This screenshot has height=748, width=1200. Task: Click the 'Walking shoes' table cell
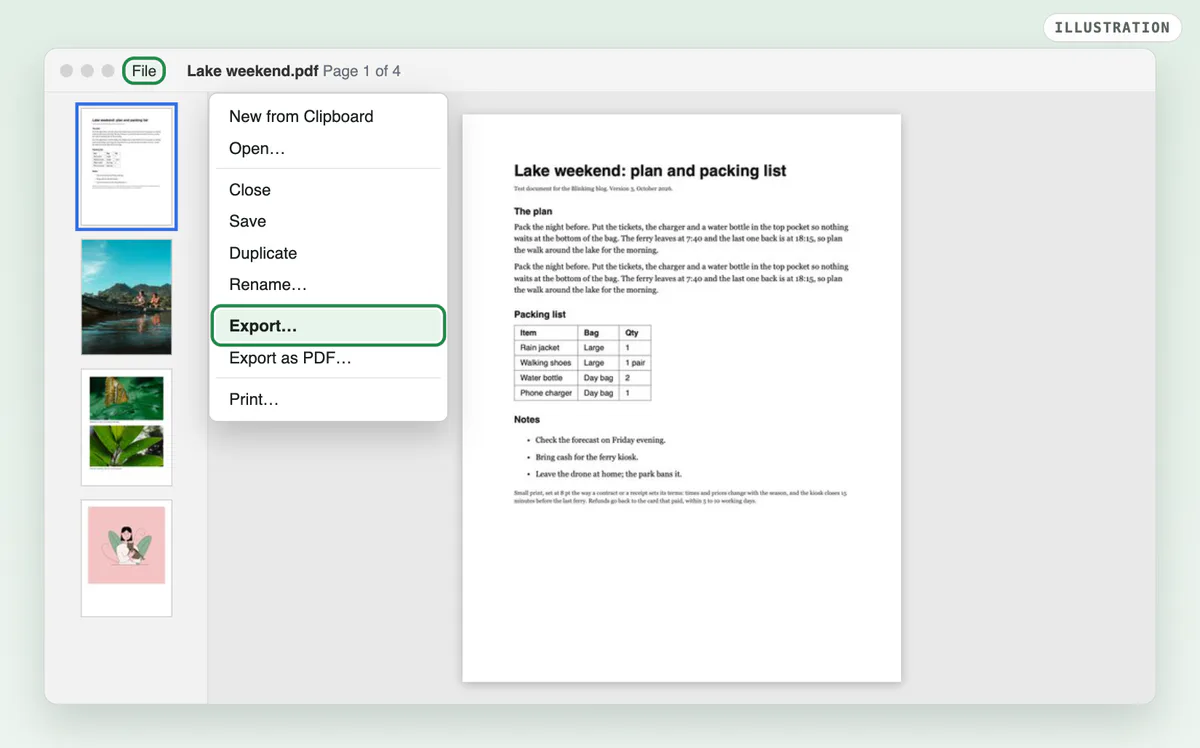tap(546, 362)
